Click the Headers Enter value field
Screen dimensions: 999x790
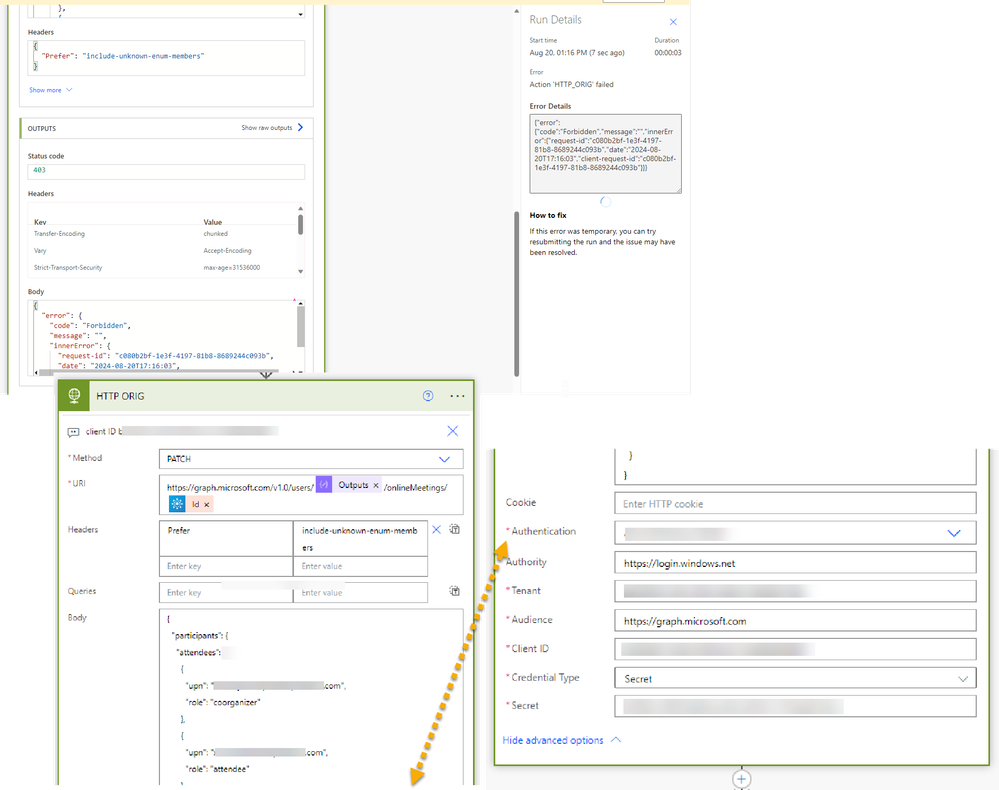(360, 566)
